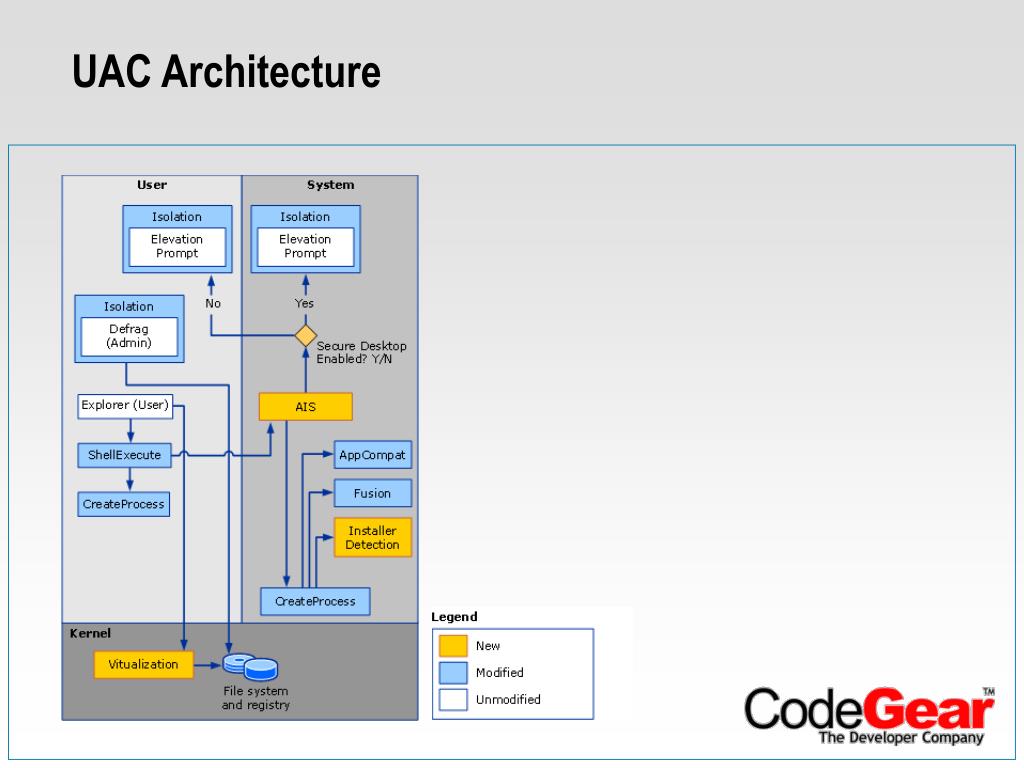Screen dimensions: 1024x768
Task: Click Isolation label in the System column
Action: (x=305, y=217)
